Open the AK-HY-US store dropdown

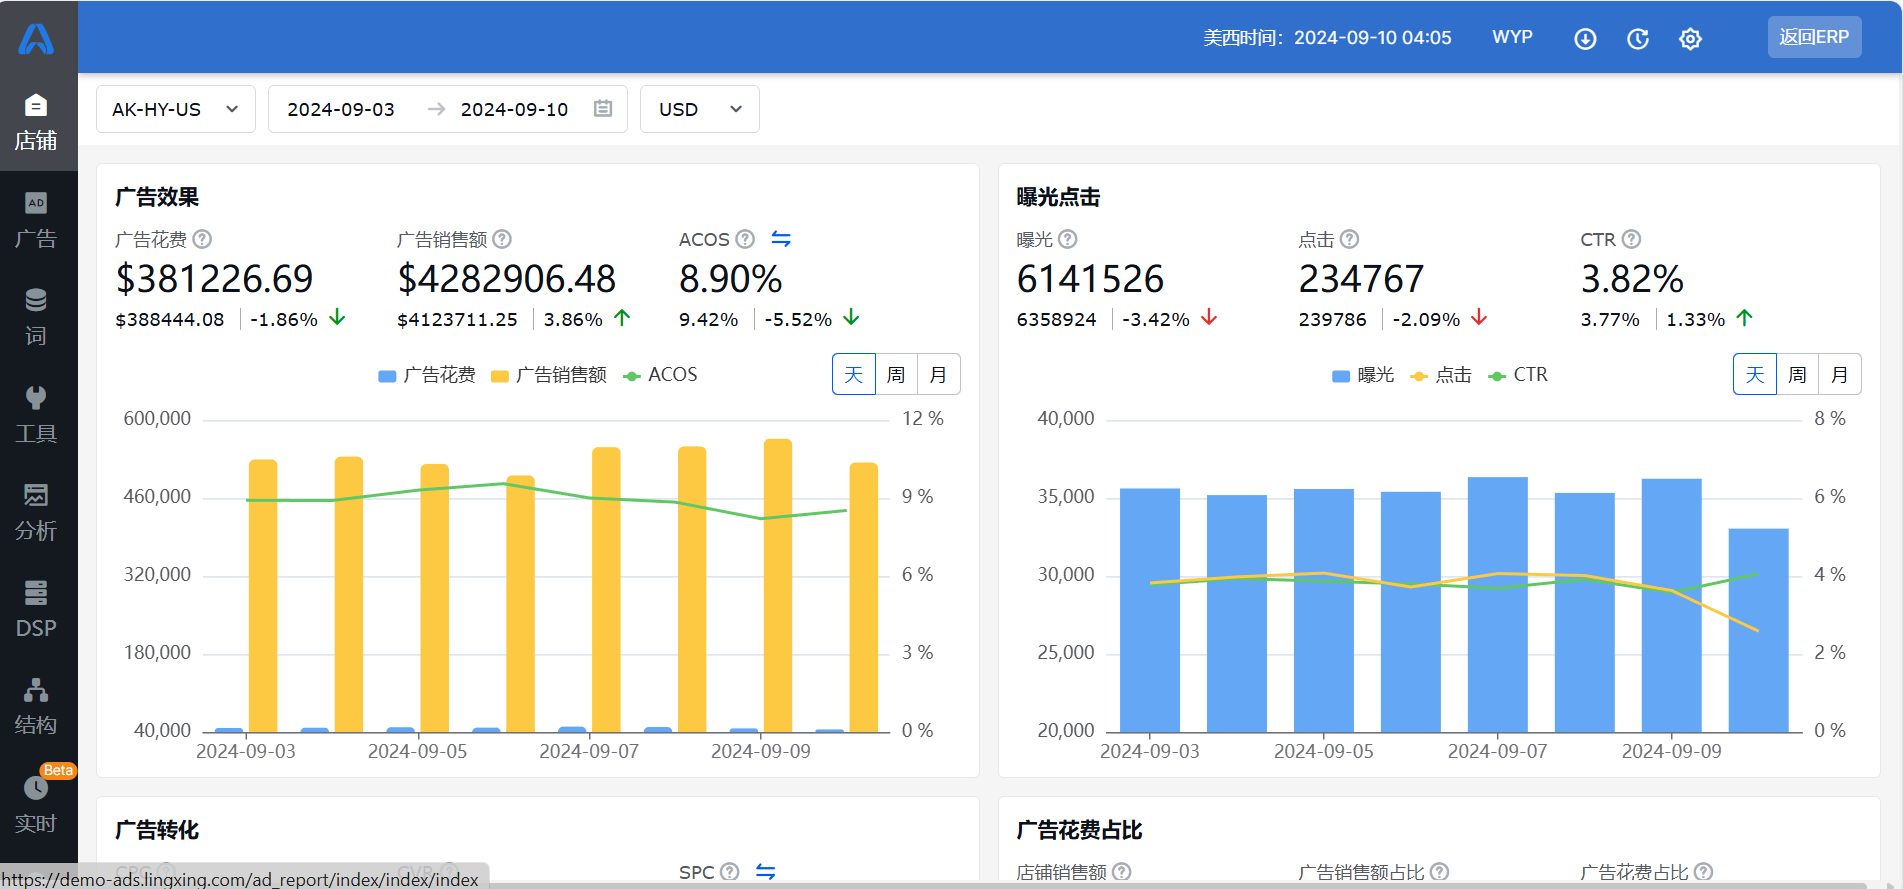pyautogui.click(x=176, y=109)
